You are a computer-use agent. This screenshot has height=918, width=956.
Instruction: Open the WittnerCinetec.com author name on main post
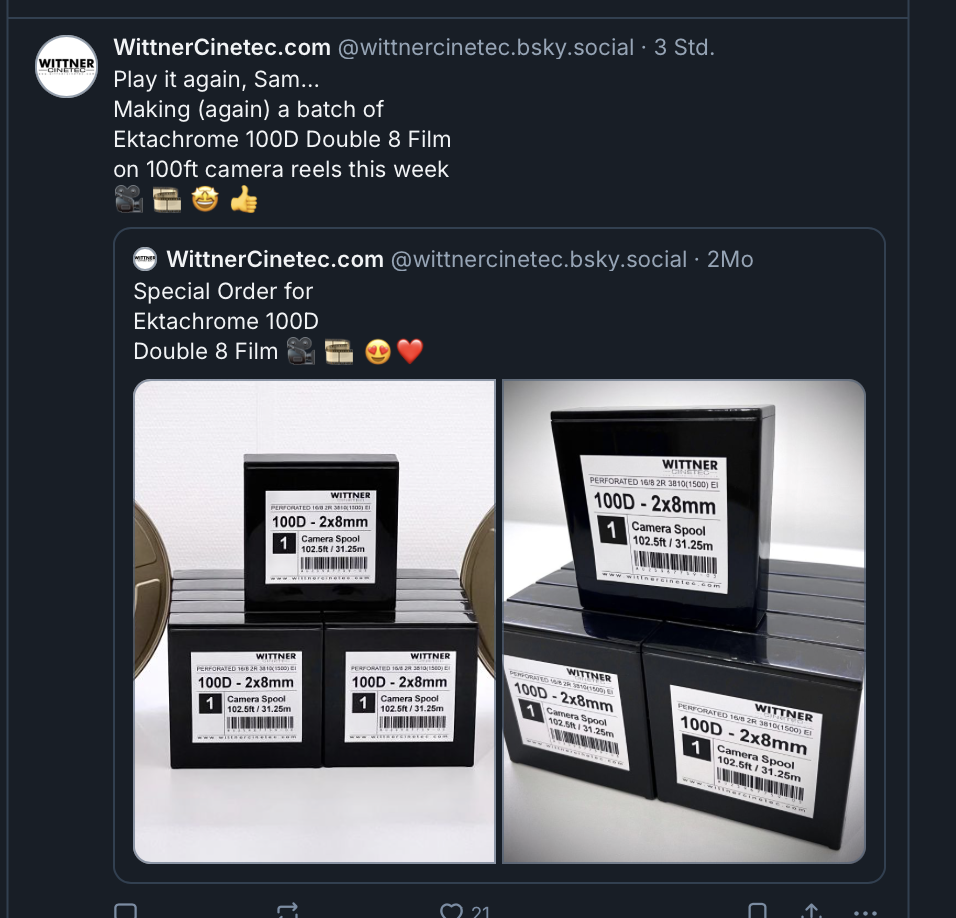pos(222,47)
